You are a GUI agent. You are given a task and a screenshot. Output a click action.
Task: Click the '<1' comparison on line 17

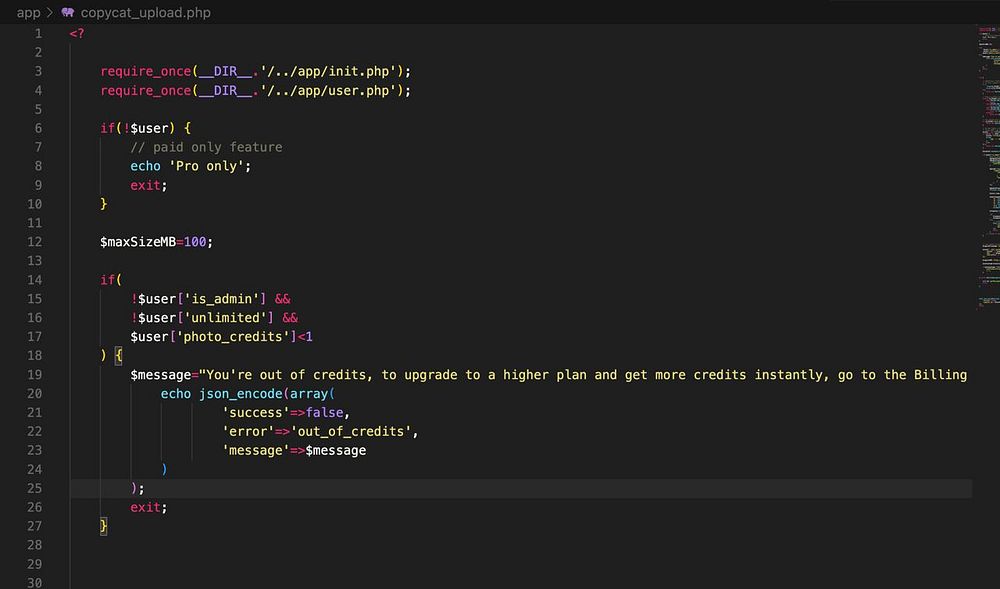click(x=305, y=337)
